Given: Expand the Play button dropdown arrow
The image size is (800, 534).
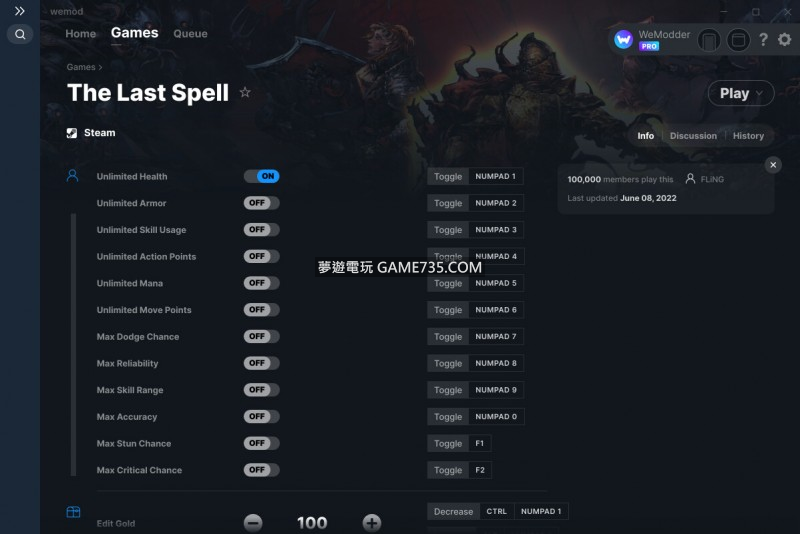Looking at the screenshot, I should point(759,93).
